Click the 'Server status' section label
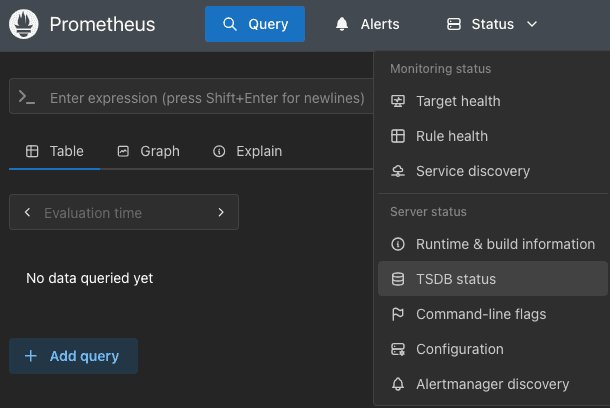 pyautogui.click(x=428, y=212)
